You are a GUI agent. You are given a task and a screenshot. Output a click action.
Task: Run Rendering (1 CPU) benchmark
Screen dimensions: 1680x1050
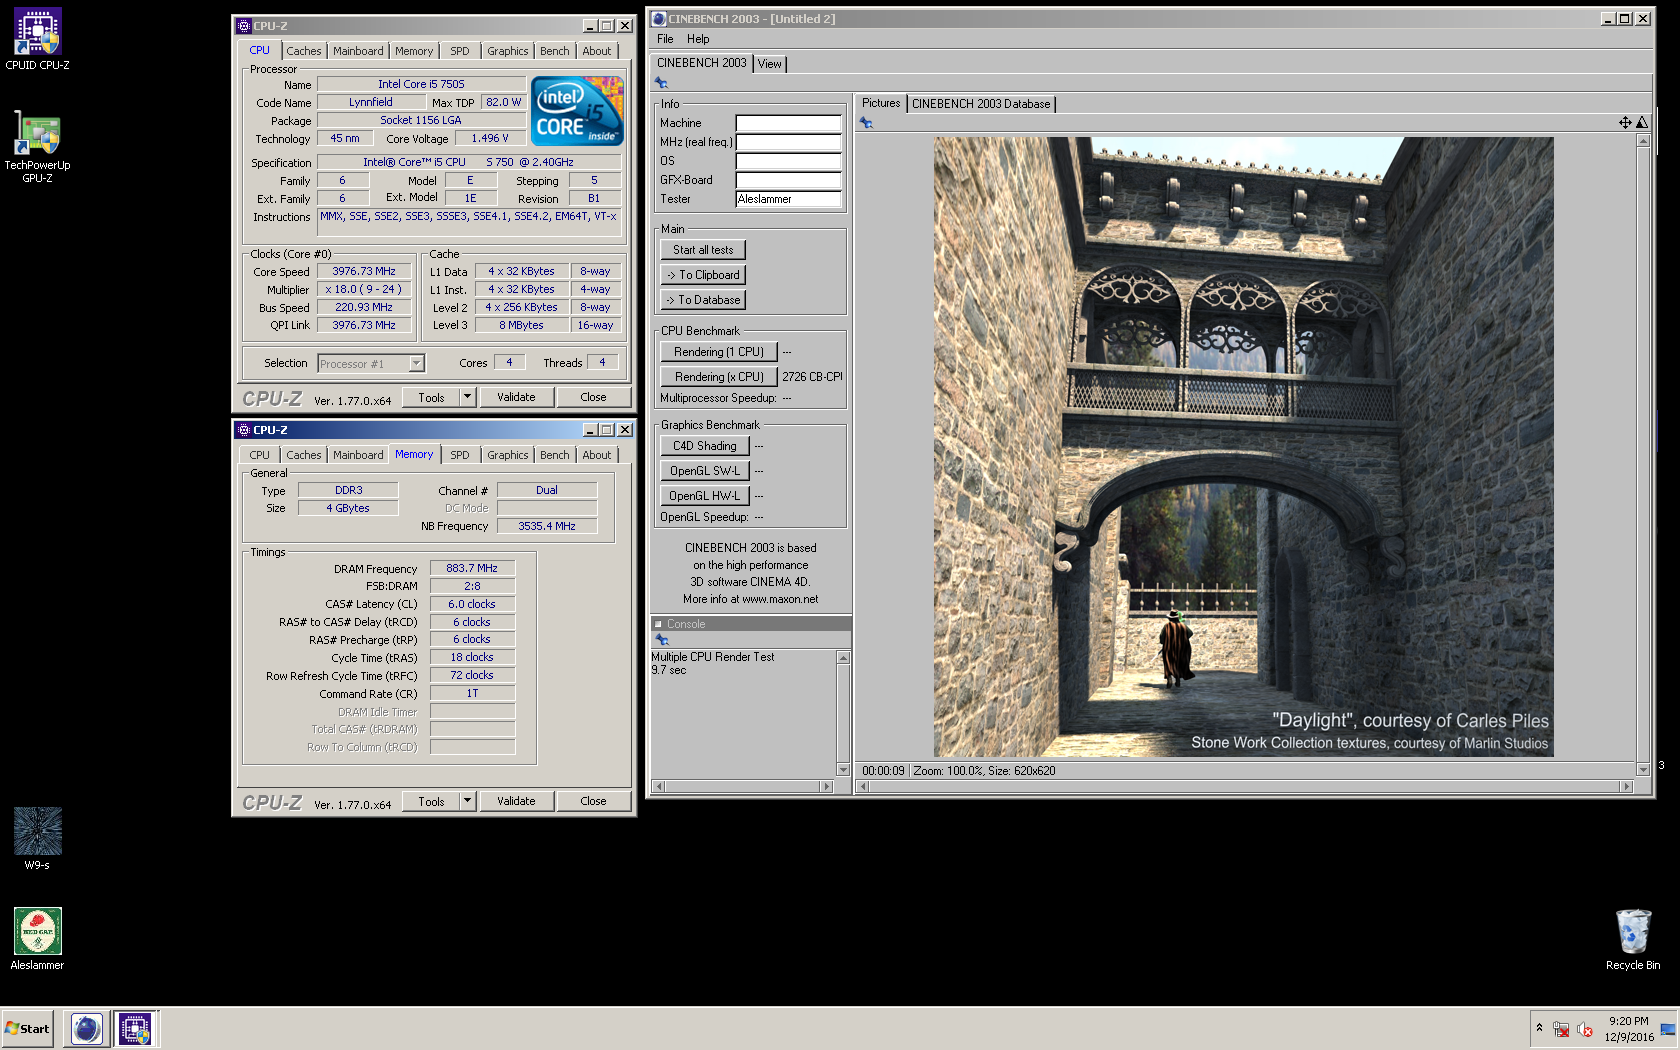(x=719, y=352)
